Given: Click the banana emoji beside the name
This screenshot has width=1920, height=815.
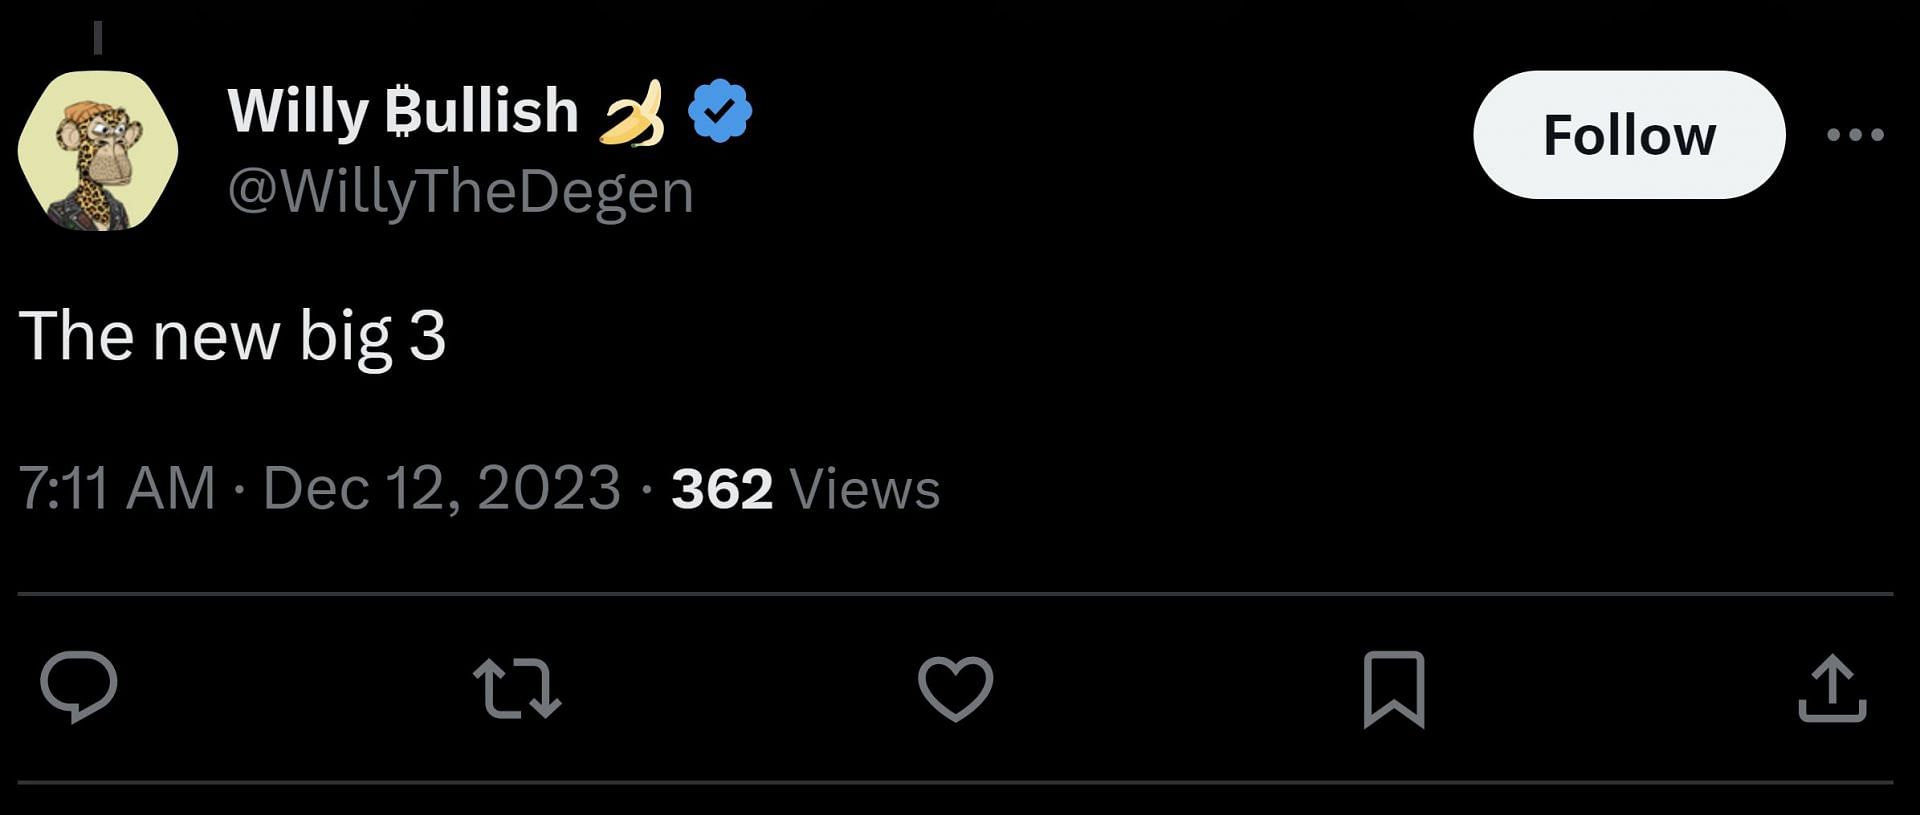Looking at the screenshot, I should click(x=632, y=113).
